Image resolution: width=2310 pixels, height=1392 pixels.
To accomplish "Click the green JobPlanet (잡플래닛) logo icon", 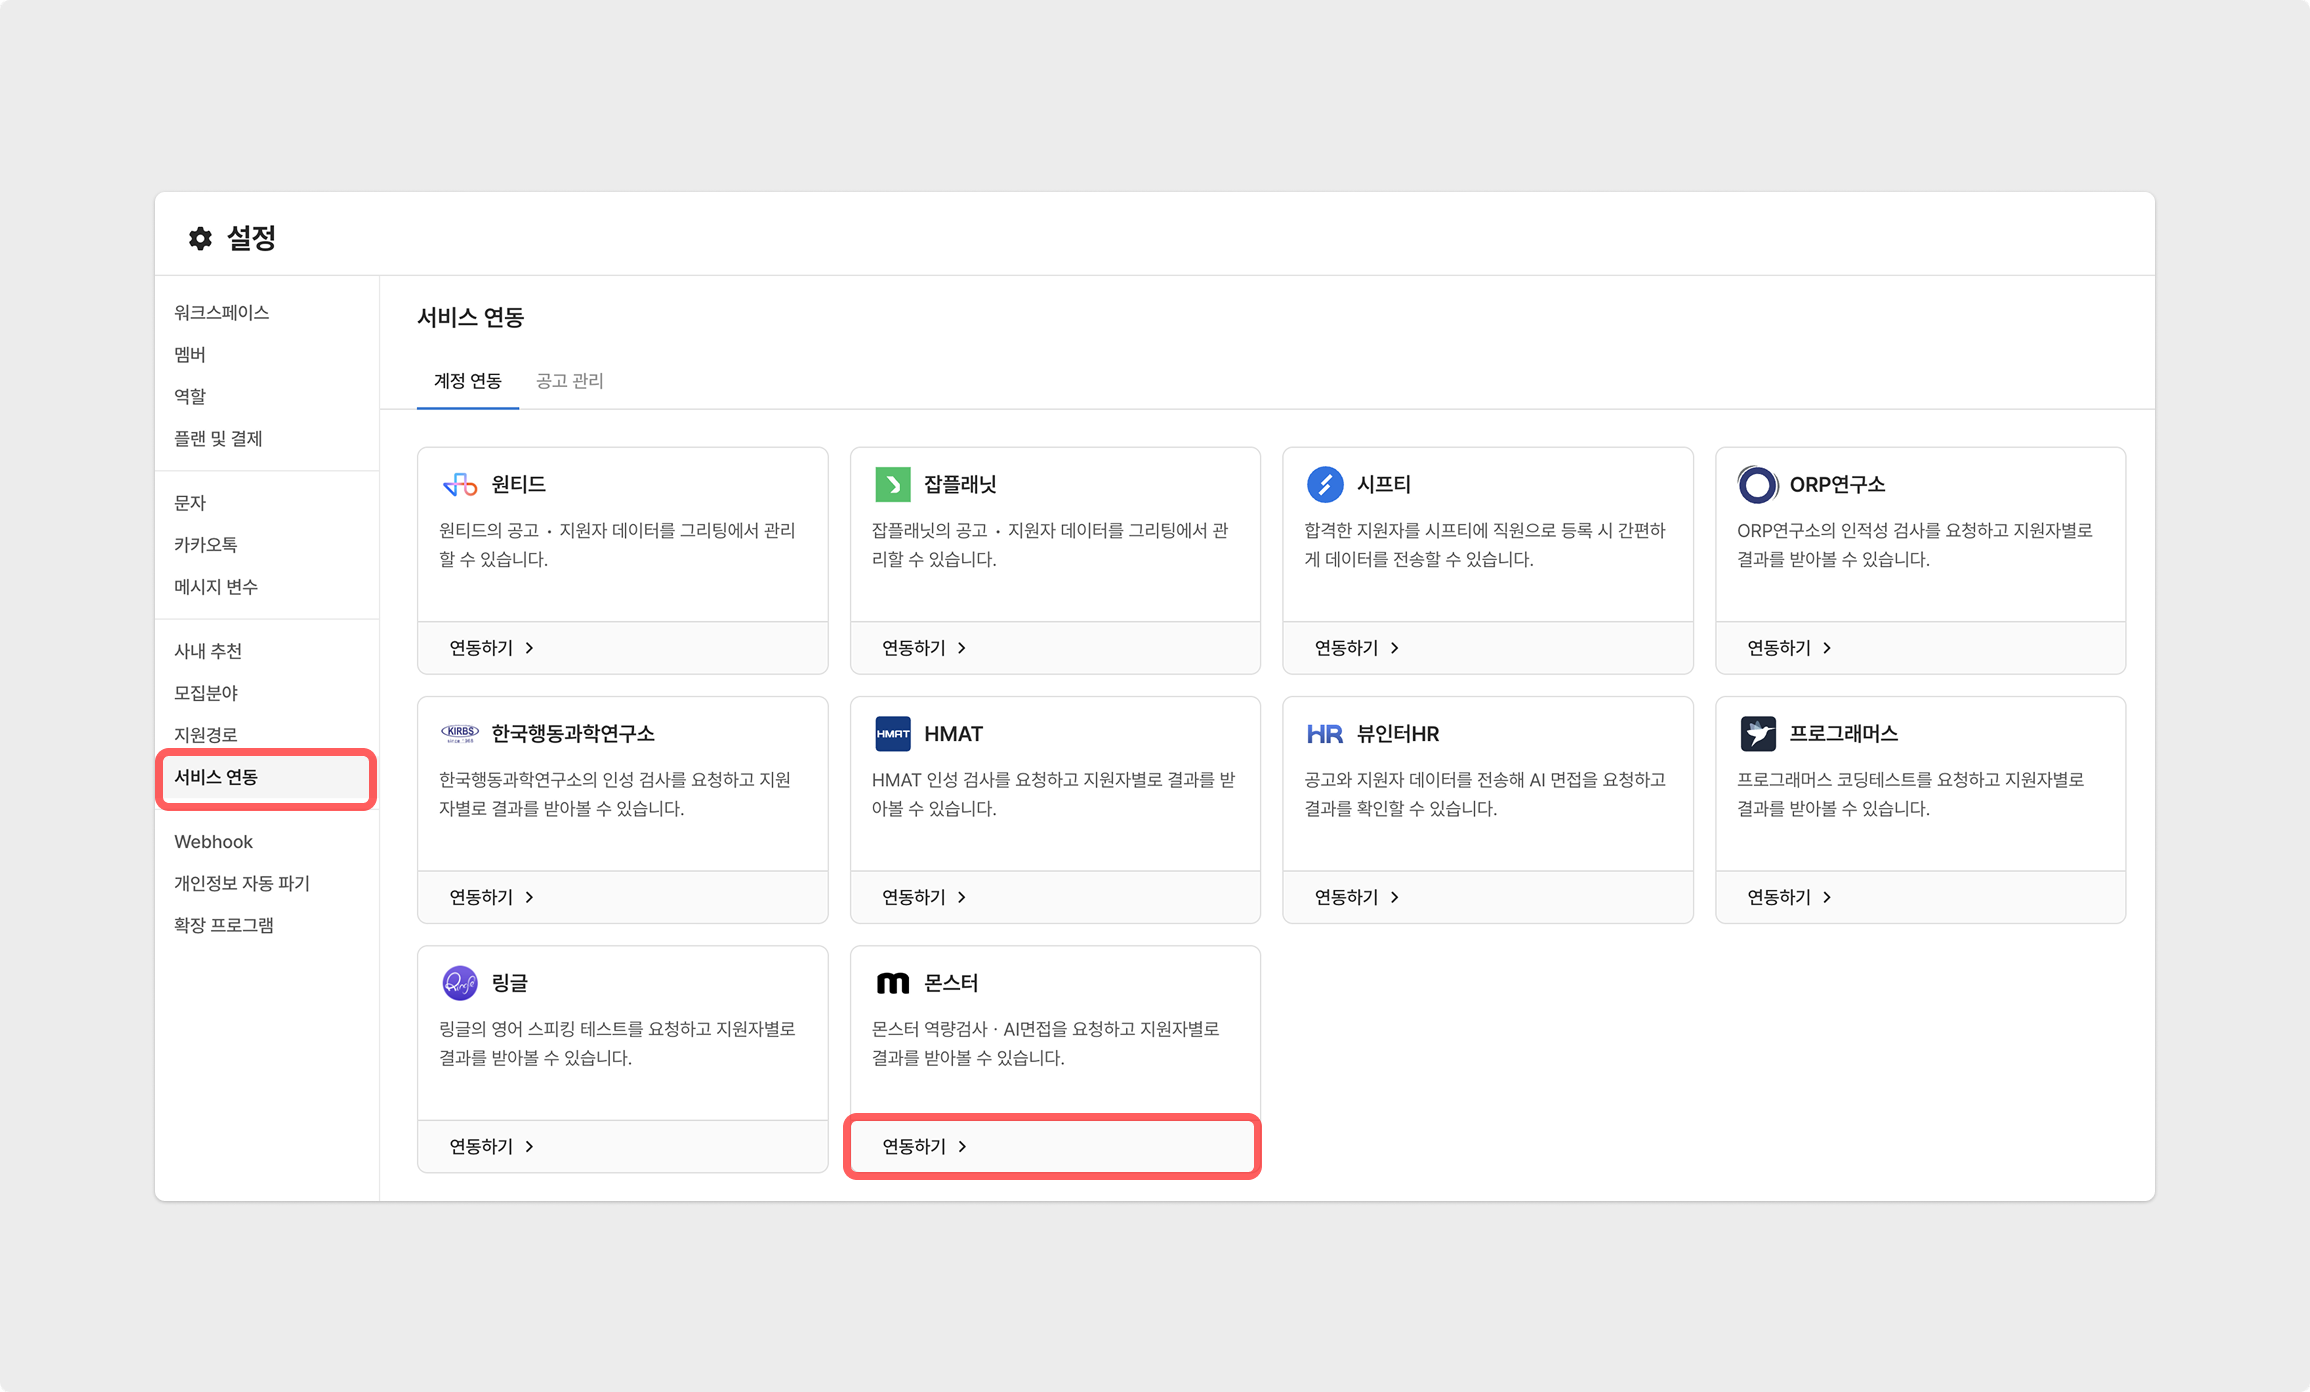I will 892,485.
